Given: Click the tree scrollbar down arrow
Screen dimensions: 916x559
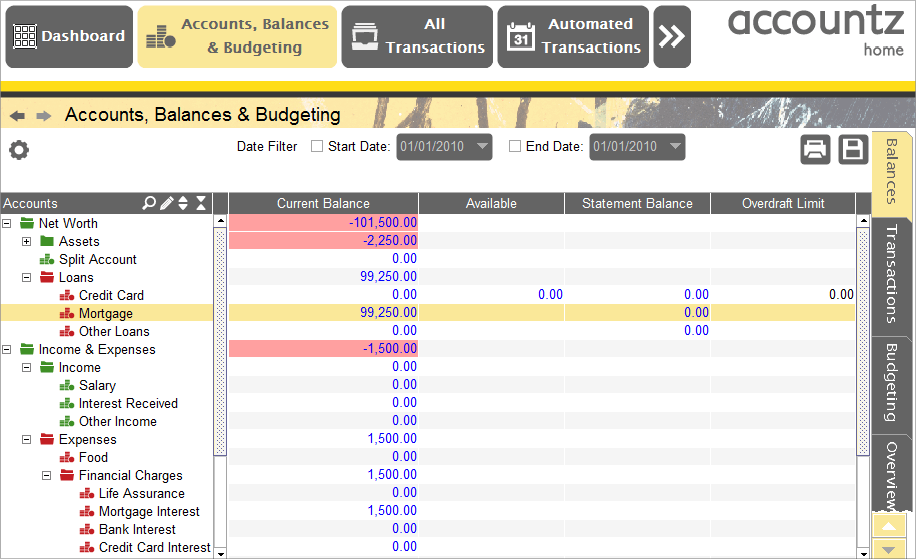Looking at the screenshot, I should point(220,553).
